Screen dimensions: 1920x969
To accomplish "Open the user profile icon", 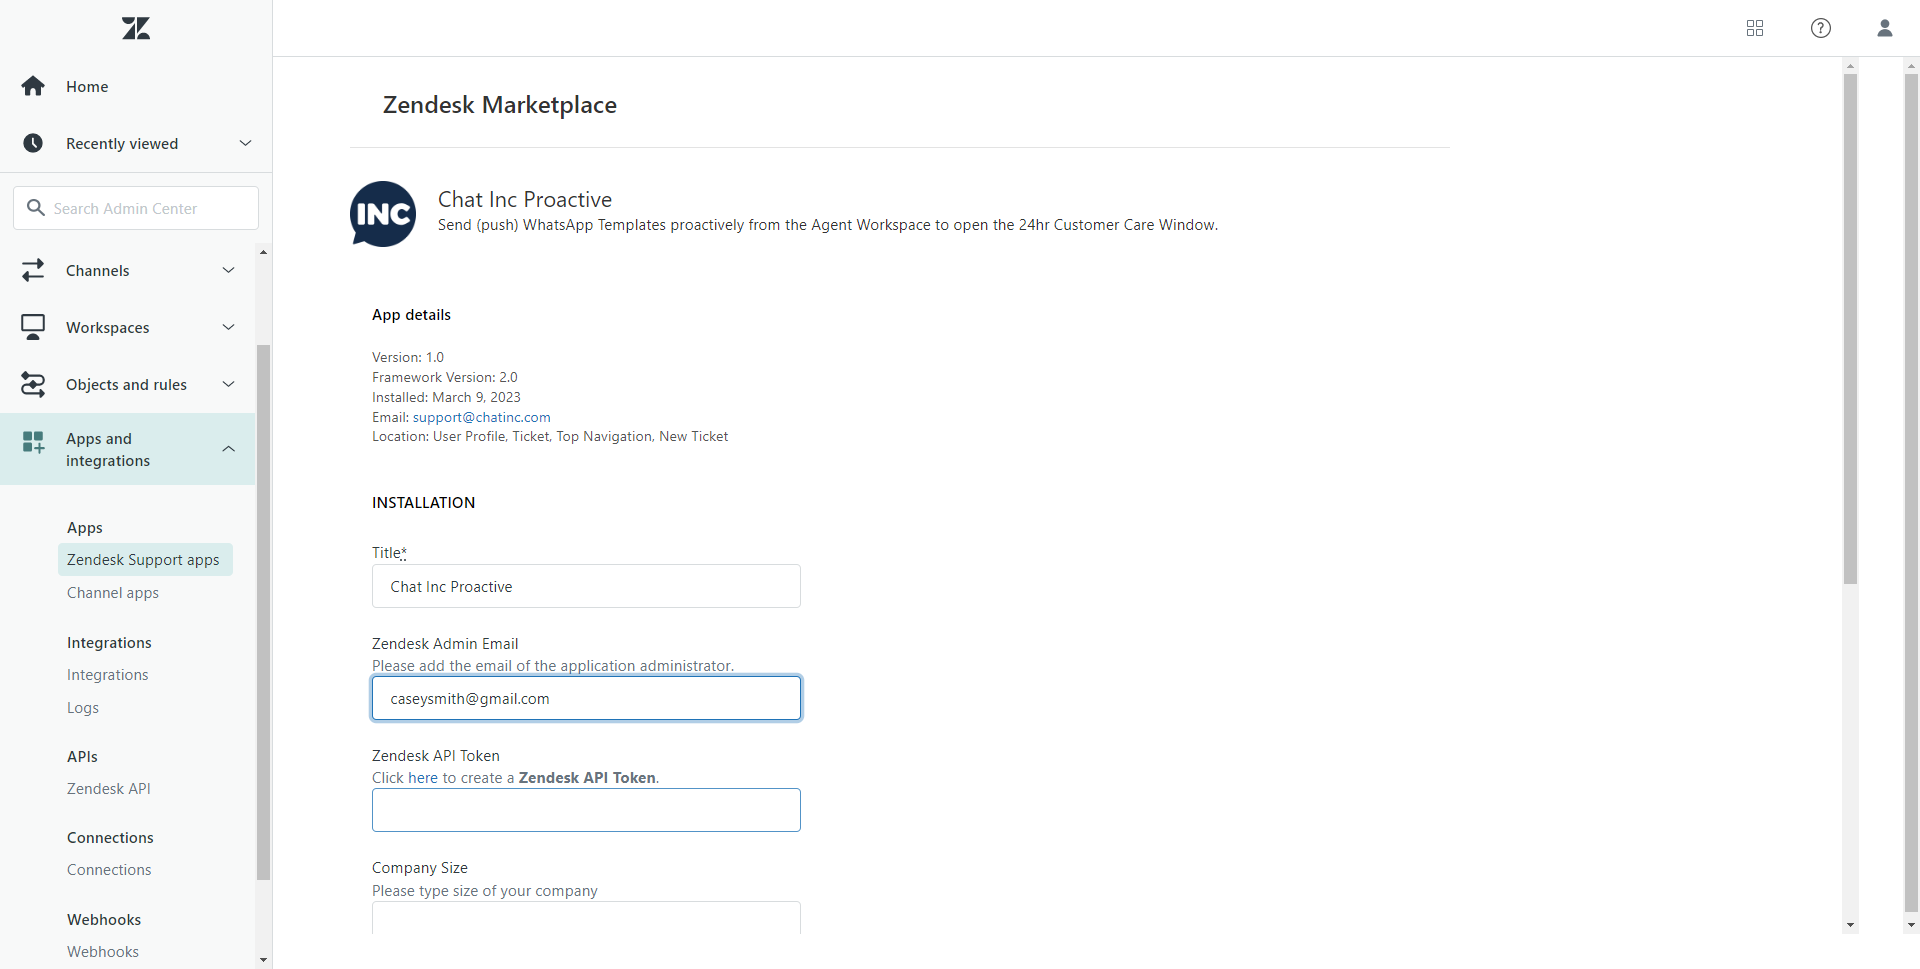I will pos(1885,28).
